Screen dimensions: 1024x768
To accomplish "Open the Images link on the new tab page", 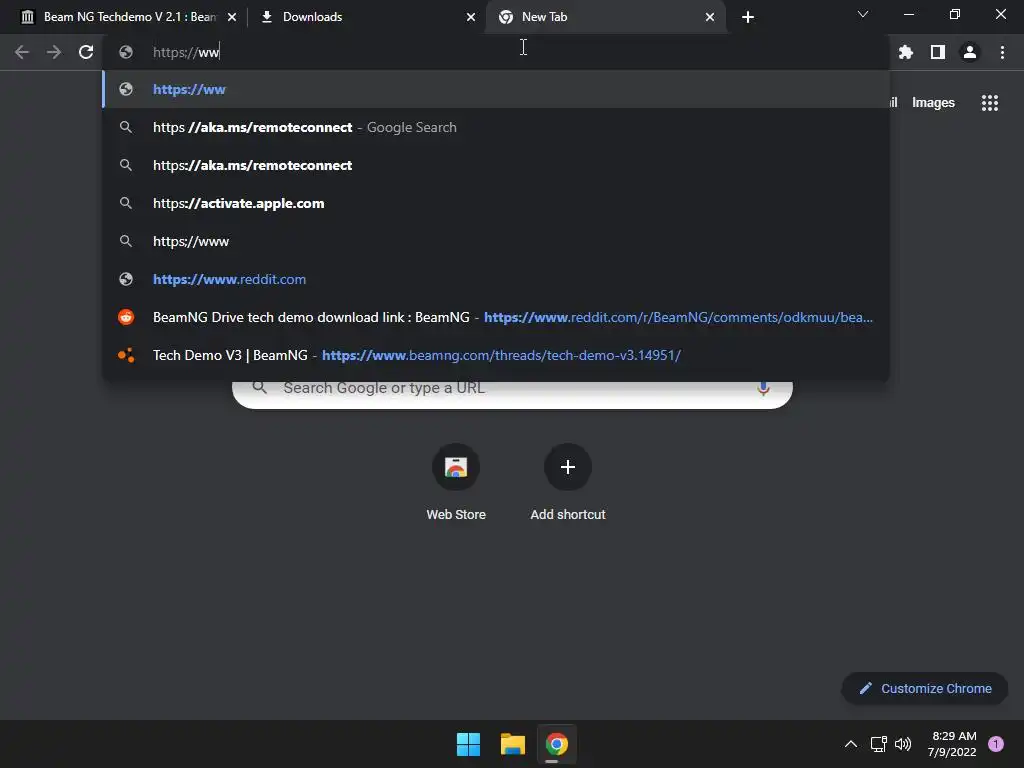I will point(933,103).
